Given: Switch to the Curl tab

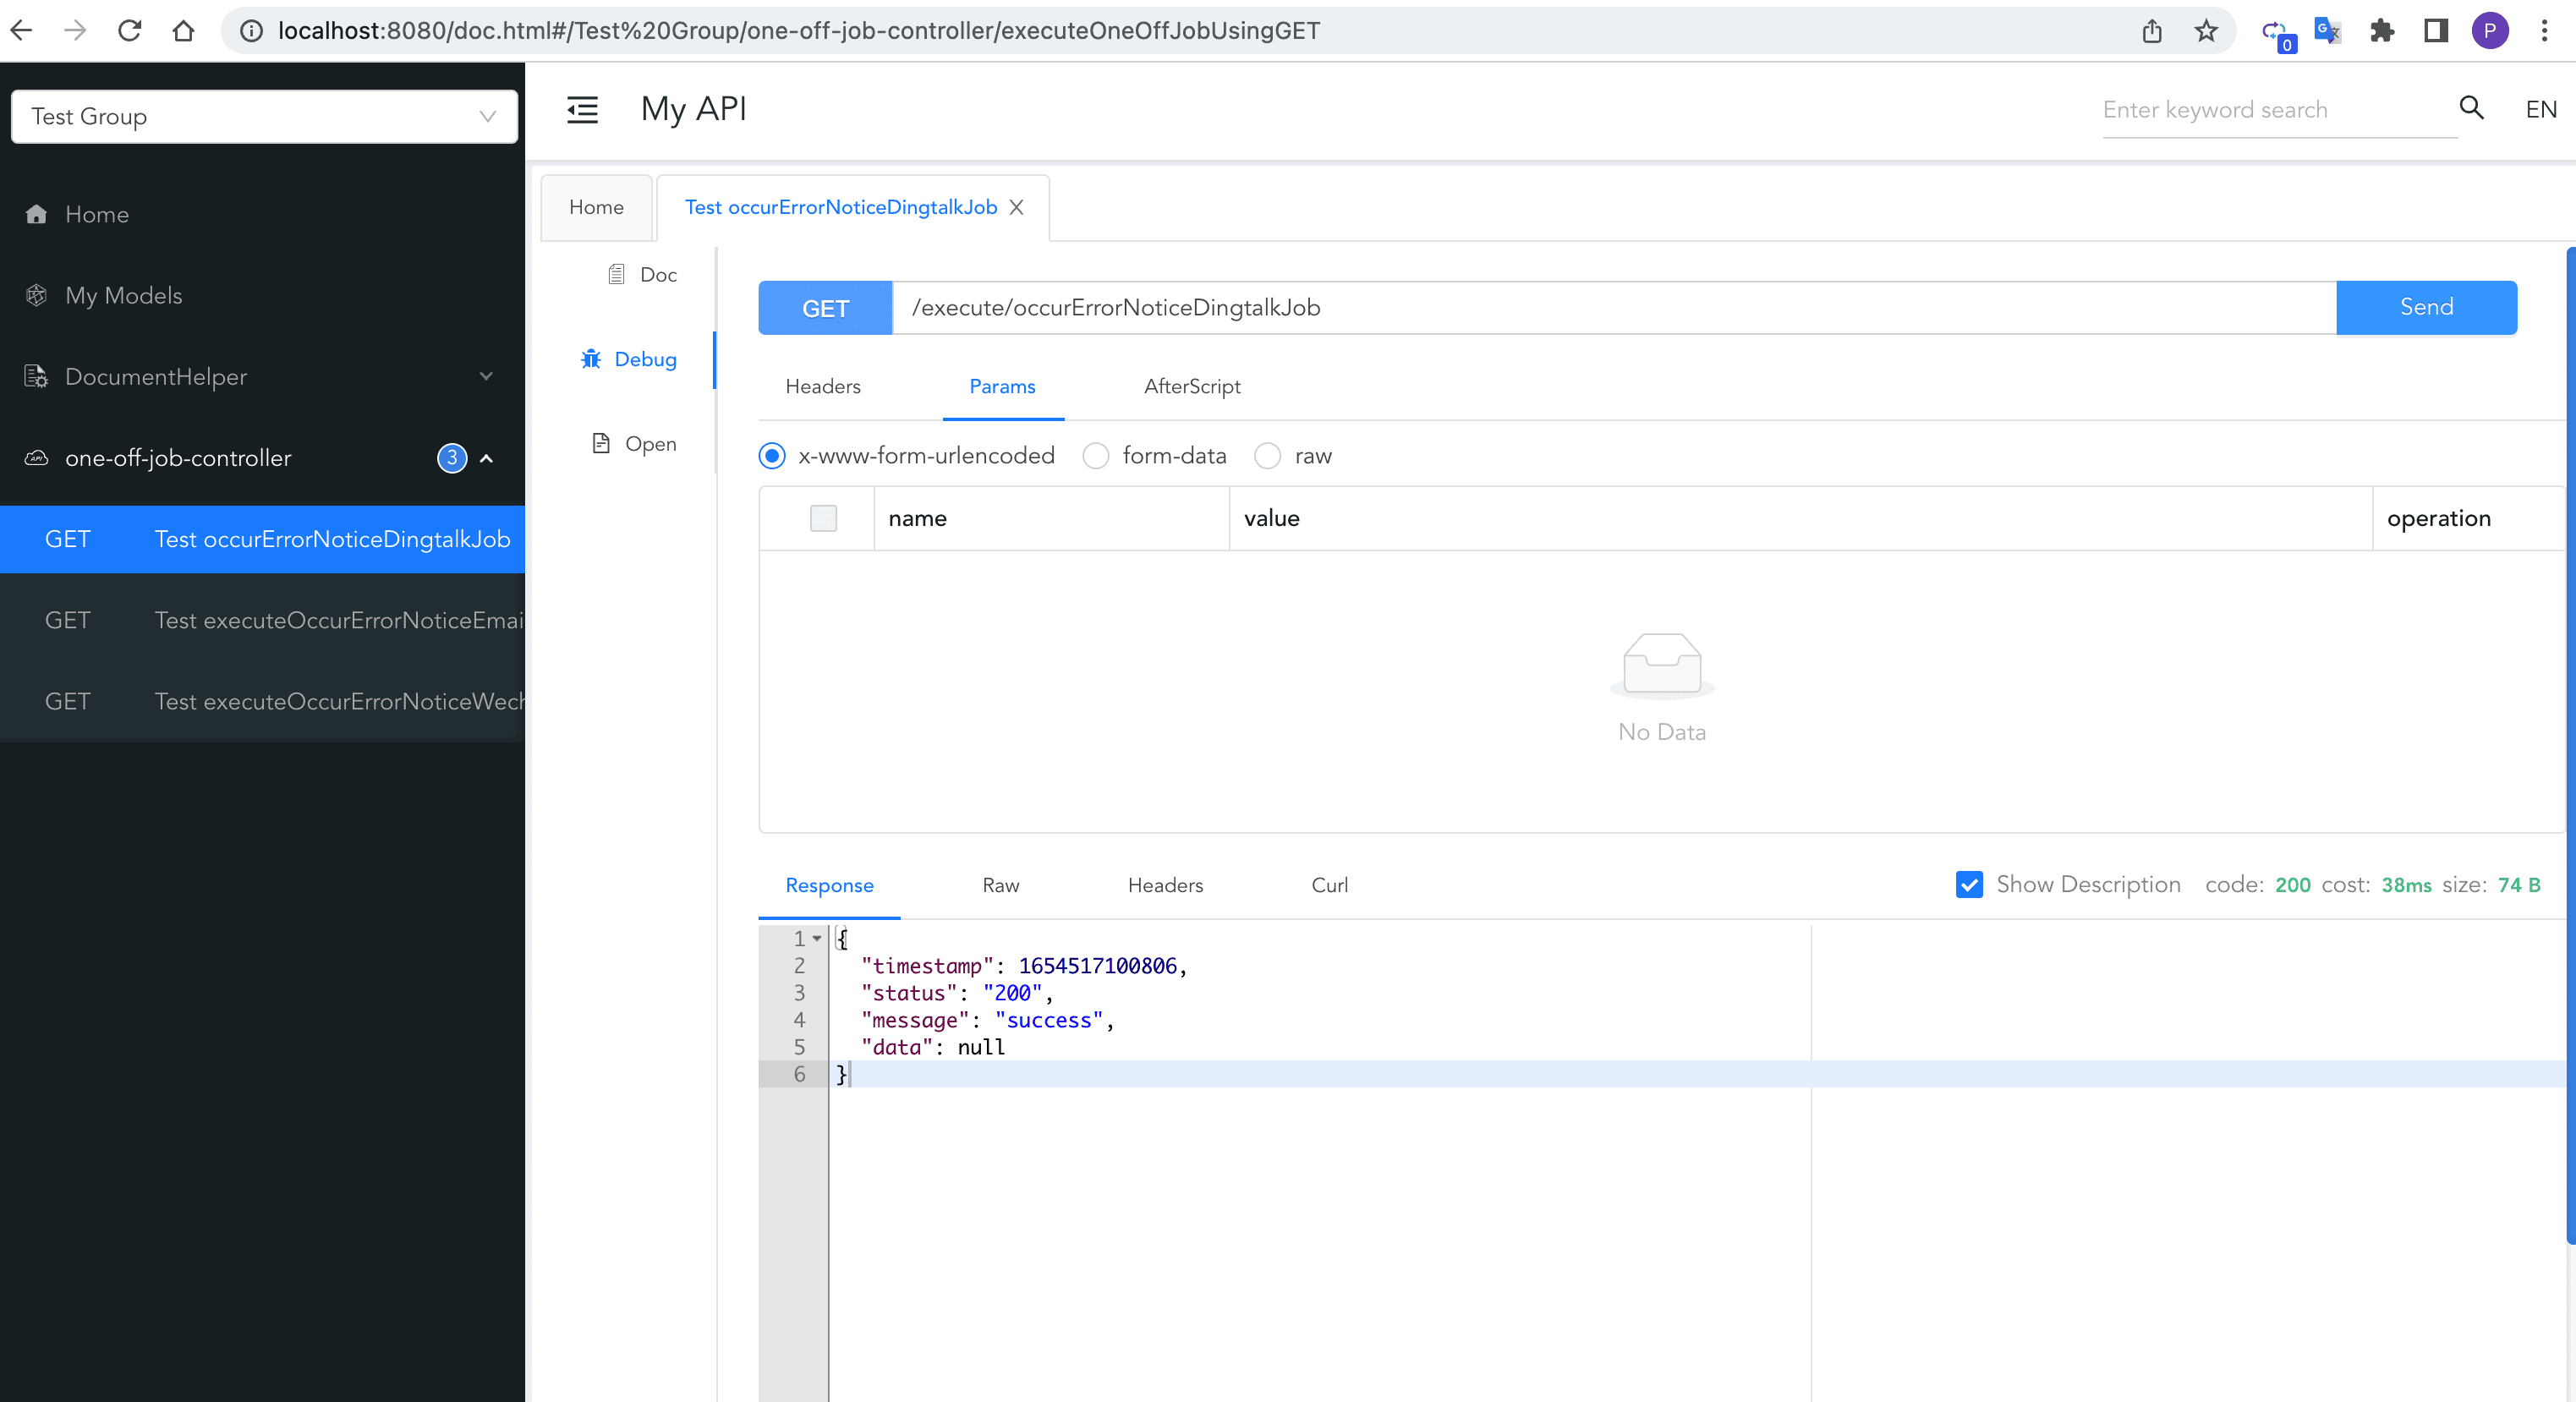Looking at the screenshot, I should [1329, 885].
